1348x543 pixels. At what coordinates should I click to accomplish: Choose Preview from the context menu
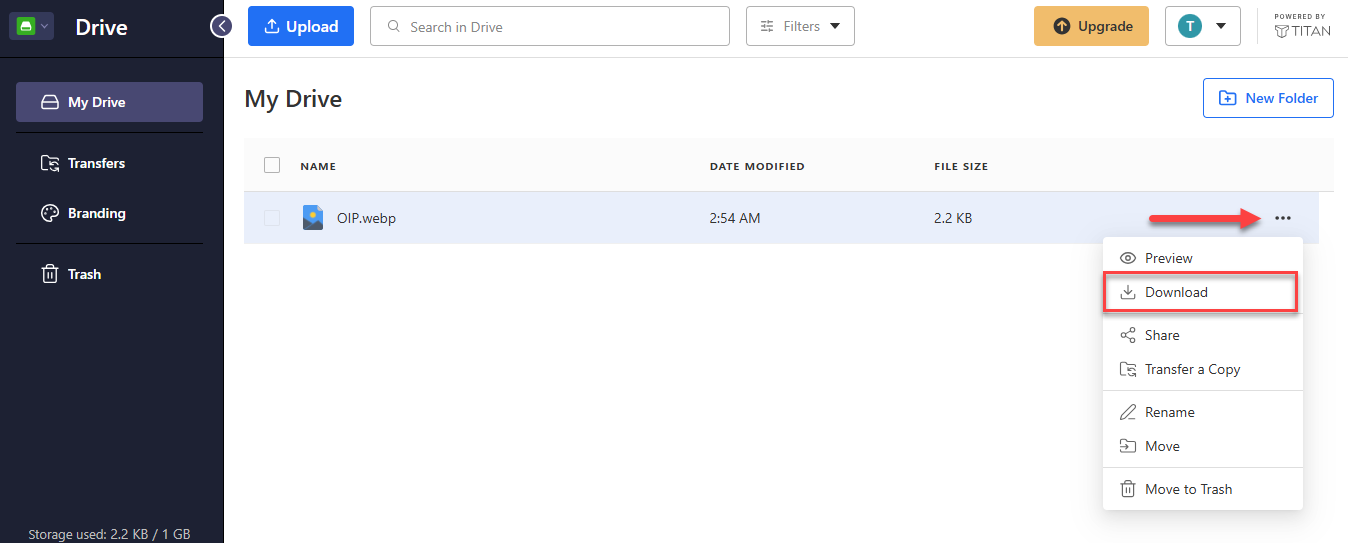pyautogui.click(x=1202, y=258)
